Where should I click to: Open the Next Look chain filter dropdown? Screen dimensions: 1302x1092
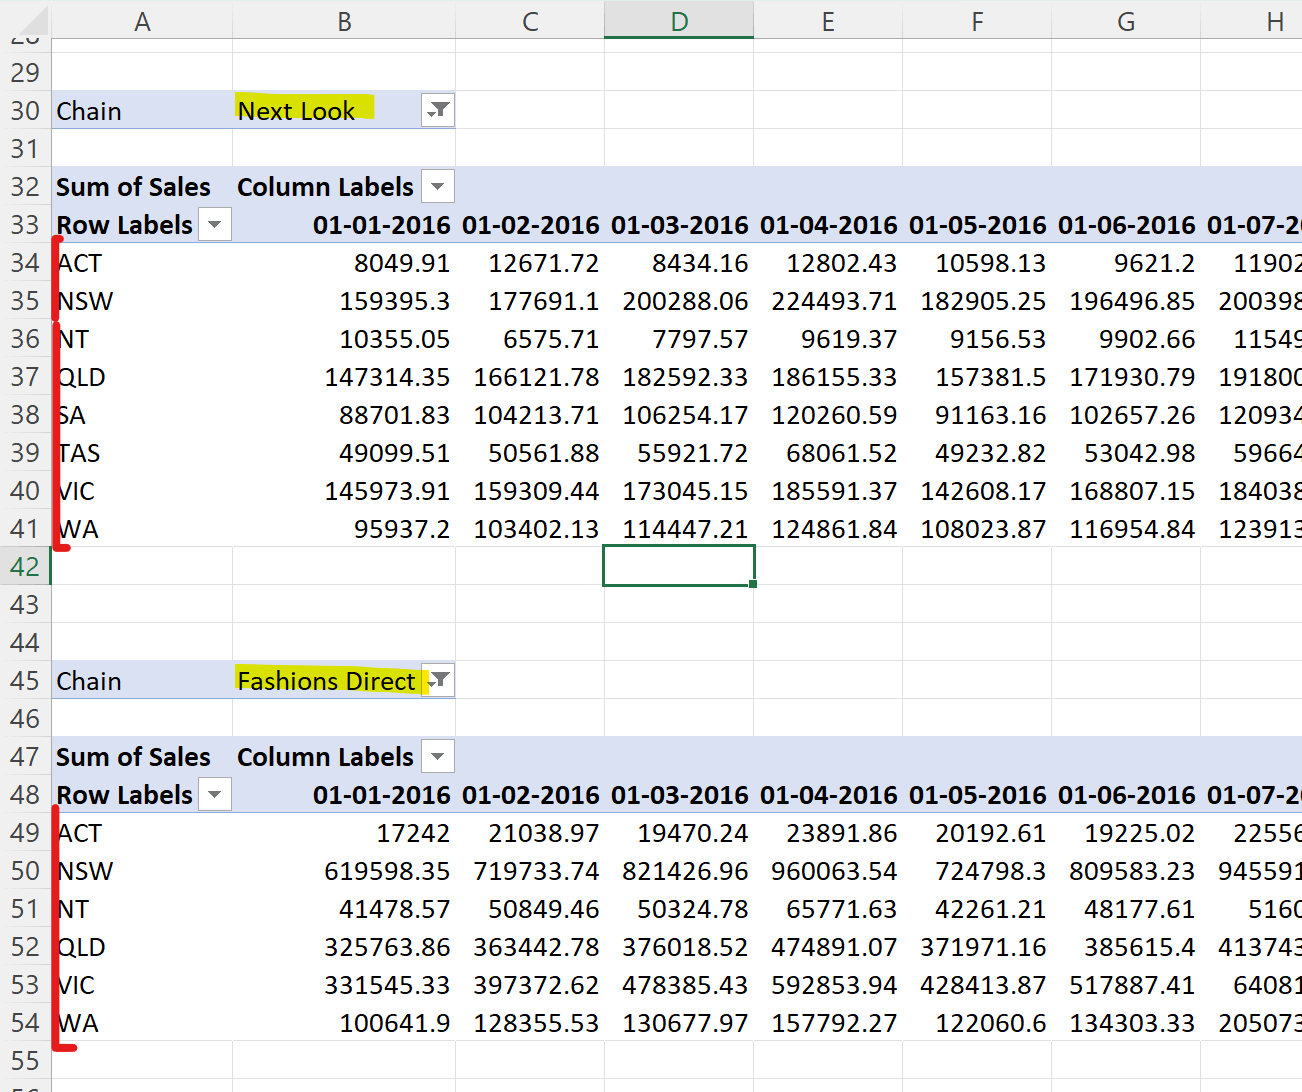pyautogui.click(x=438, y=110)
